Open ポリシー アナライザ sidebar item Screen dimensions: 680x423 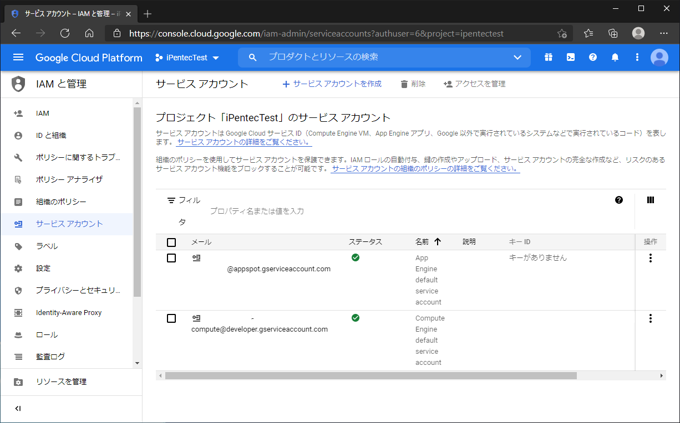67,180
